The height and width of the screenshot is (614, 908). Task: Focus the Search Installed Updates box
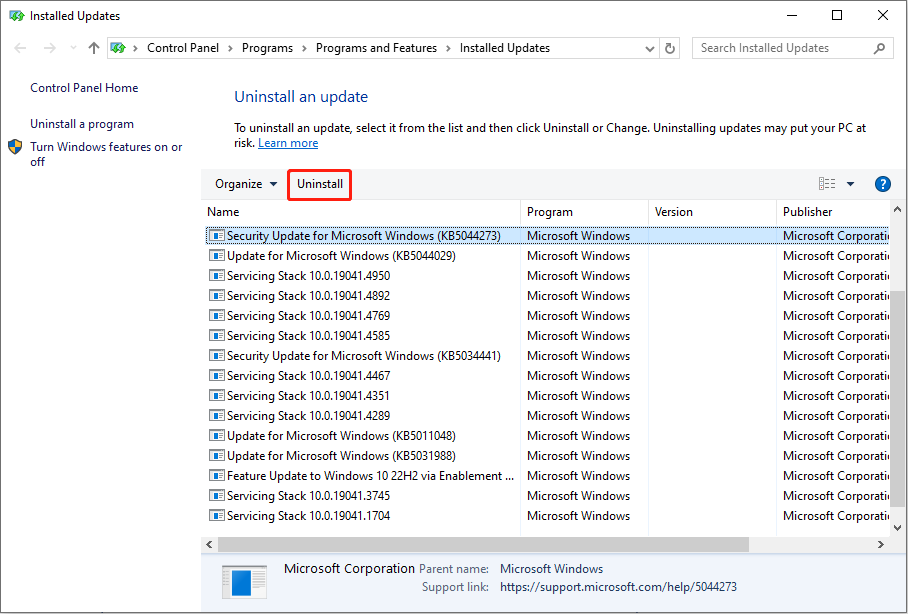792,48
